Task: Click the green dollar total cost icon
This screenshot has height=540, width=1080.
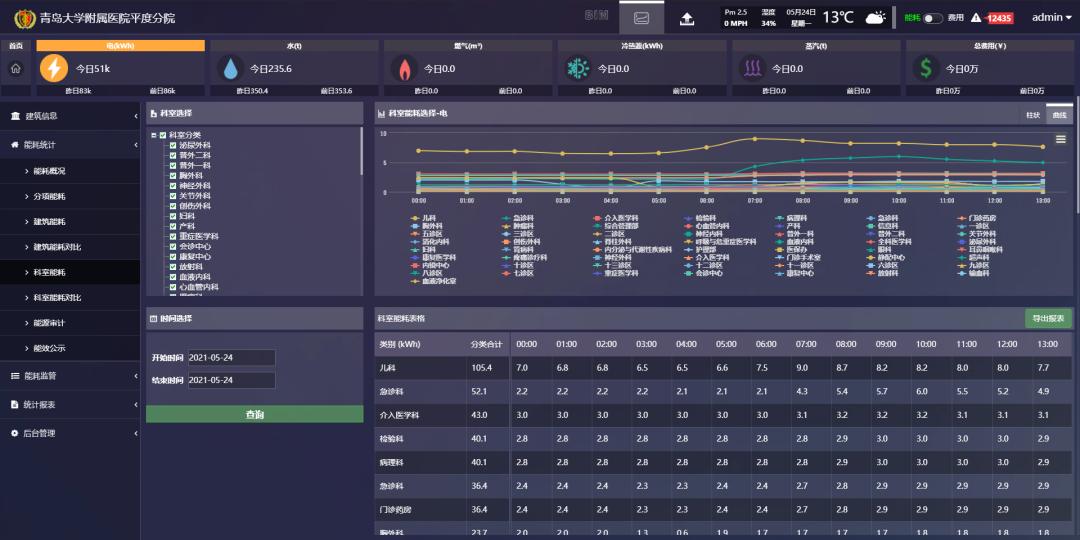Action: pos(925,68)
